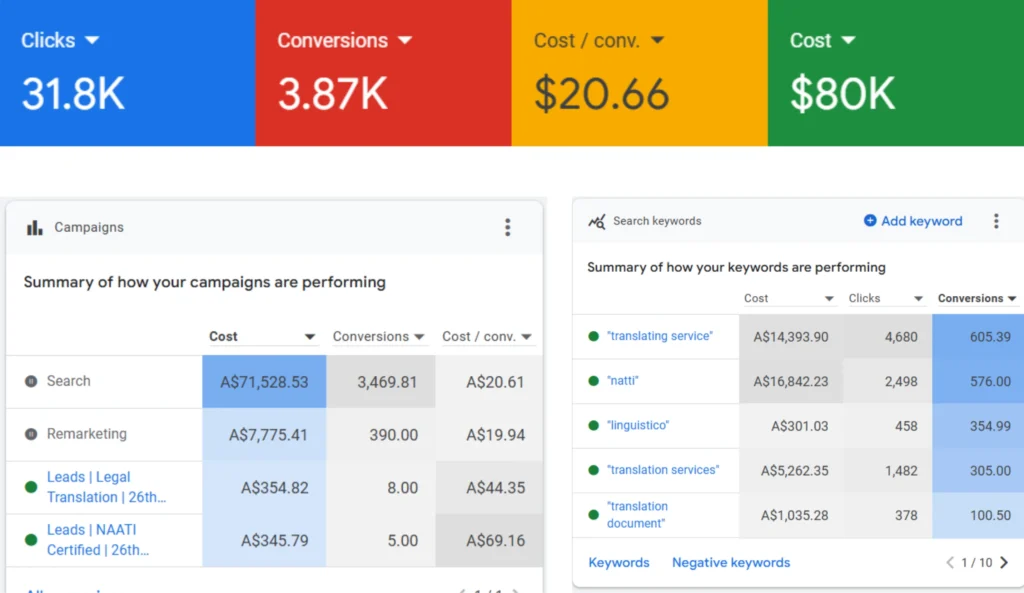The image size is (1024, 593).
Task: Click the Add keyword button
Action: tap(913, 221)
